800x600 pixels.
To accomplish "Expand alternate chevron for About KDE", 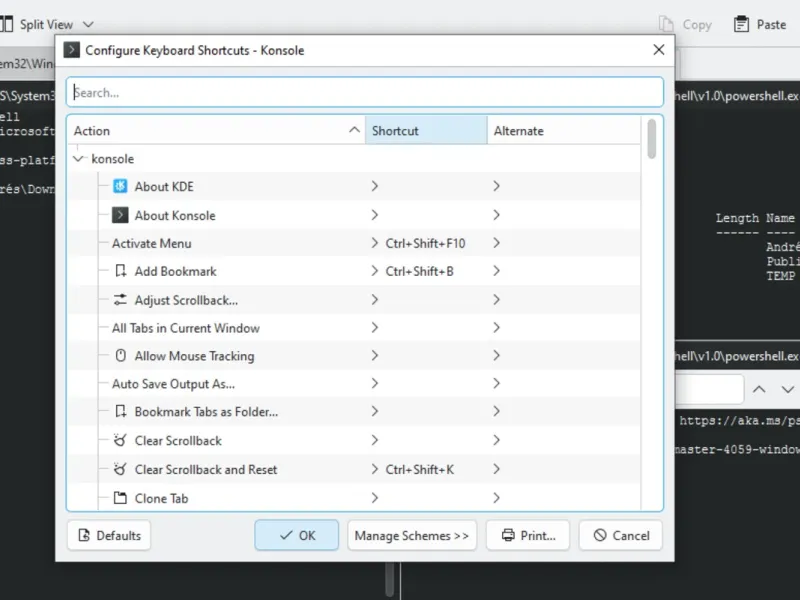I will click(x=496, y=186).
